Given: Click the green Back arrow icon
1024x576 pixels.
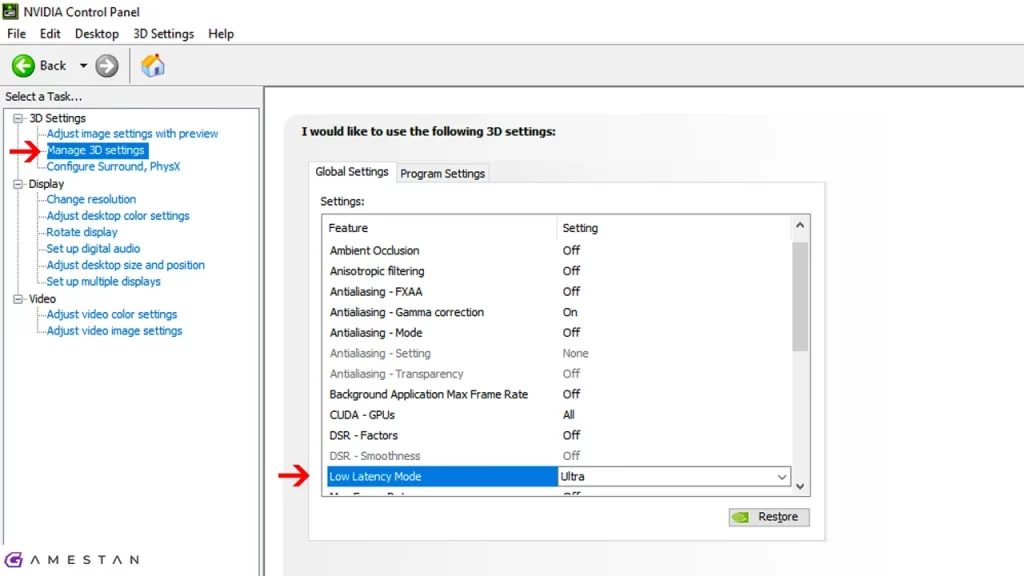Looking at the screenshot, I should [x=23, y=66].
